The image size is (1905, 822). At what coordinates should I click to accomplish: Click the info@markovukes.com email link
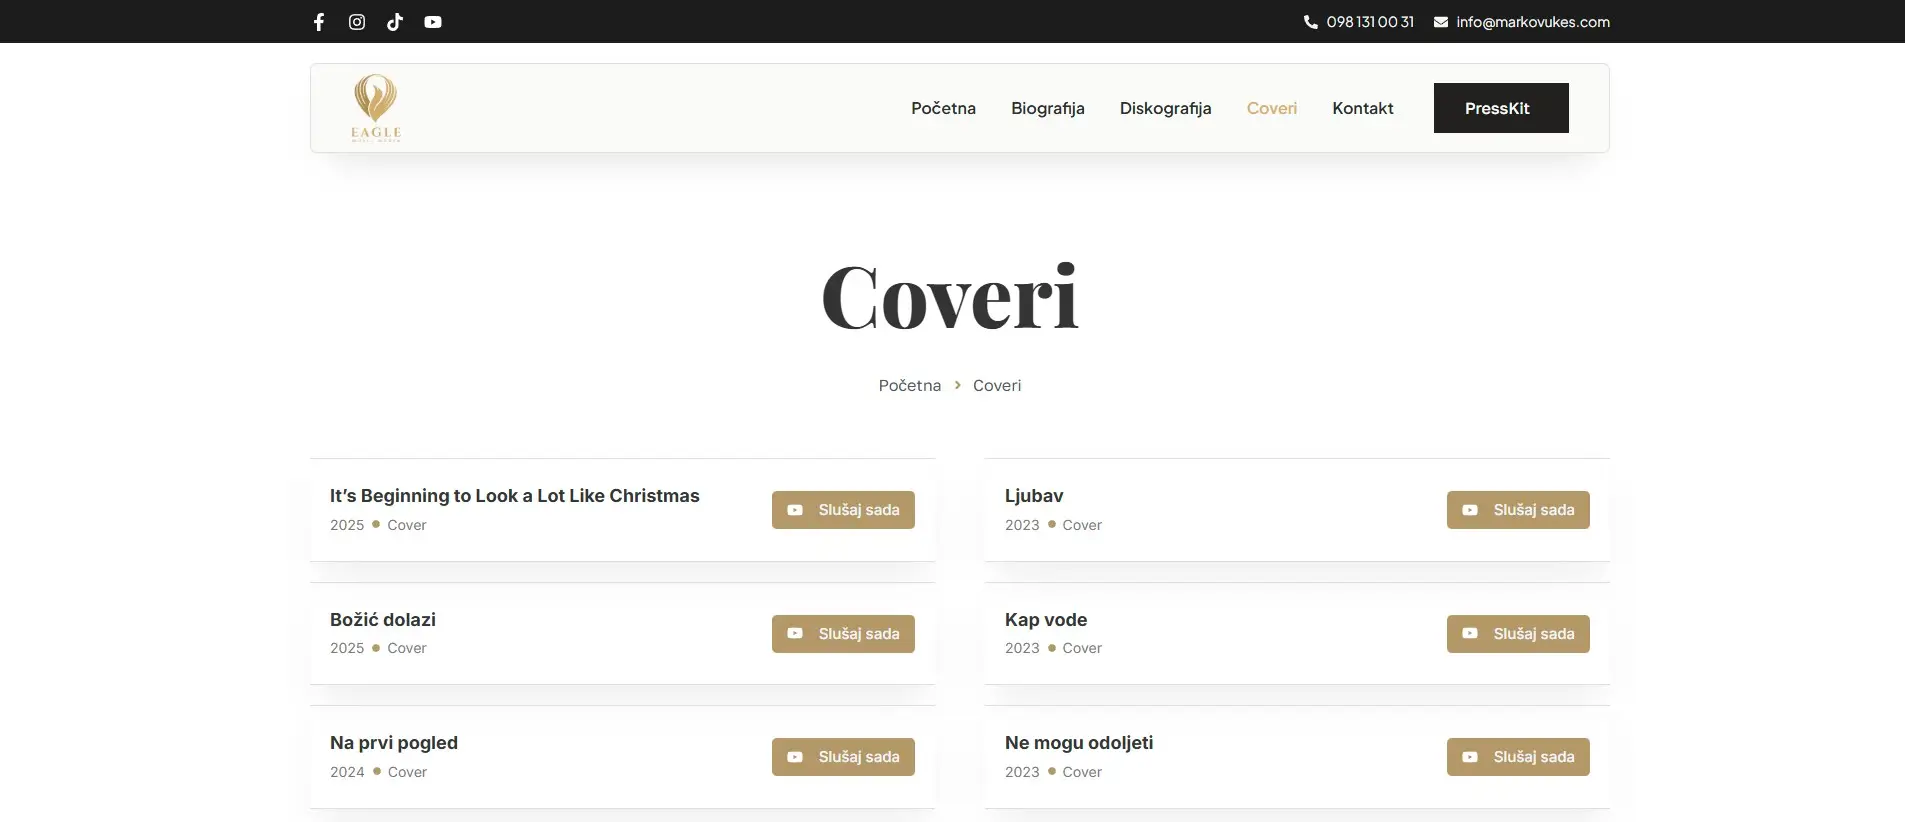click(1532, 22)
